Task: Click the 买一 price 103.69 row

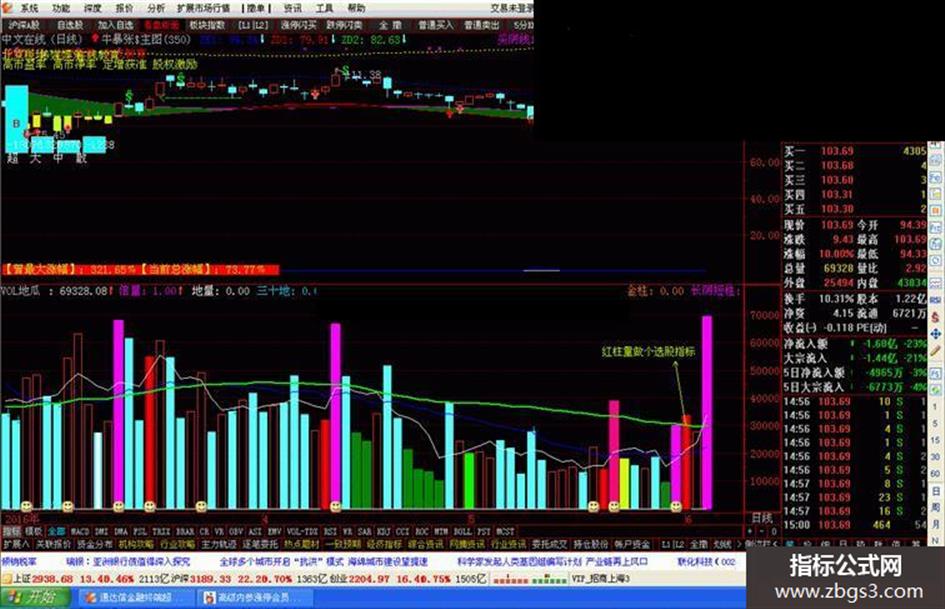Action: [x=855, y=151]
